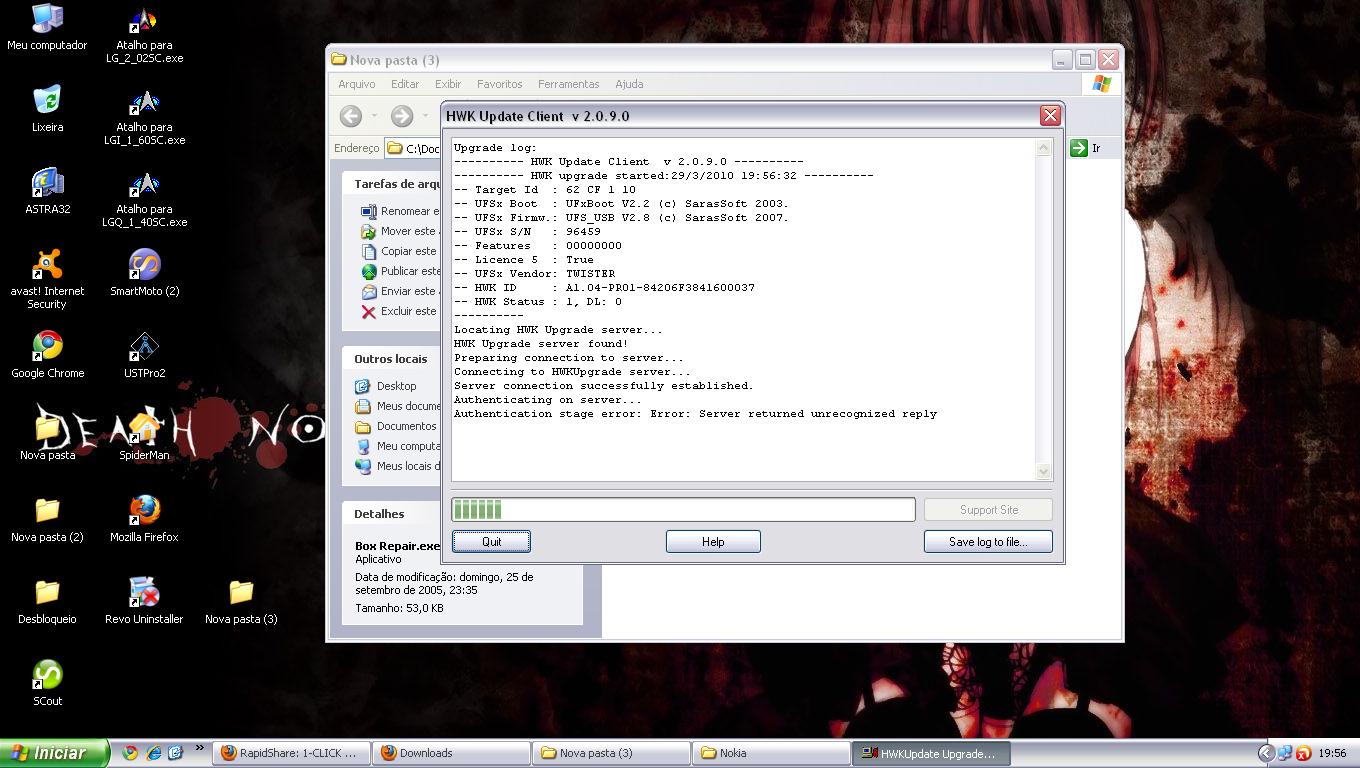Open Meu computador desktop icon
This screenshot has width=1360, height=768.
pos(47,27)
